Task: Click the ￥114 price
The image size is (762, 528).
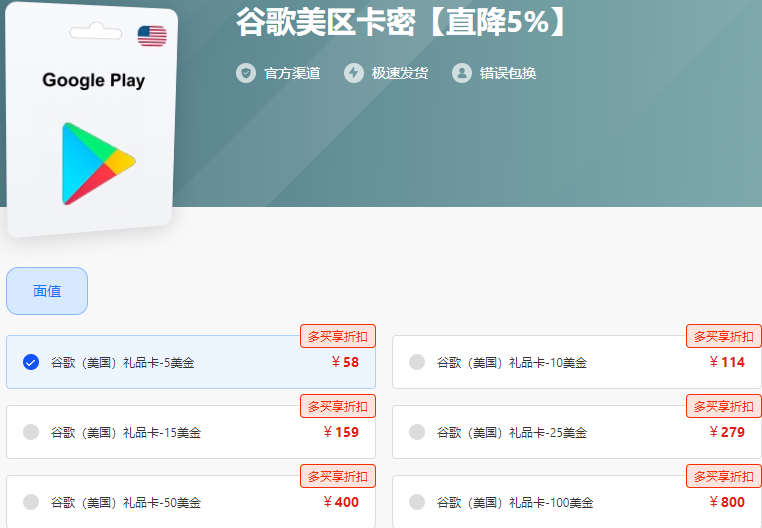Action: point(727,362)
